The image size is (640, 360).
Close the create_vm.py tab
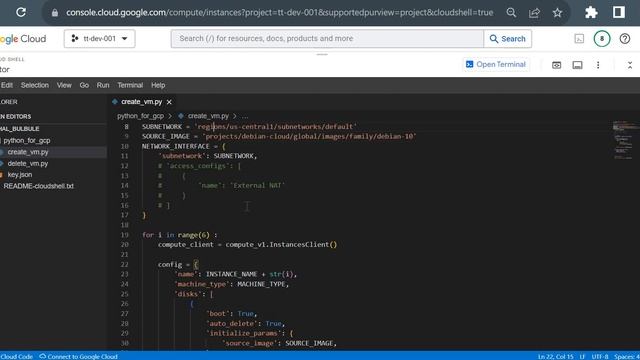(169, 102)
